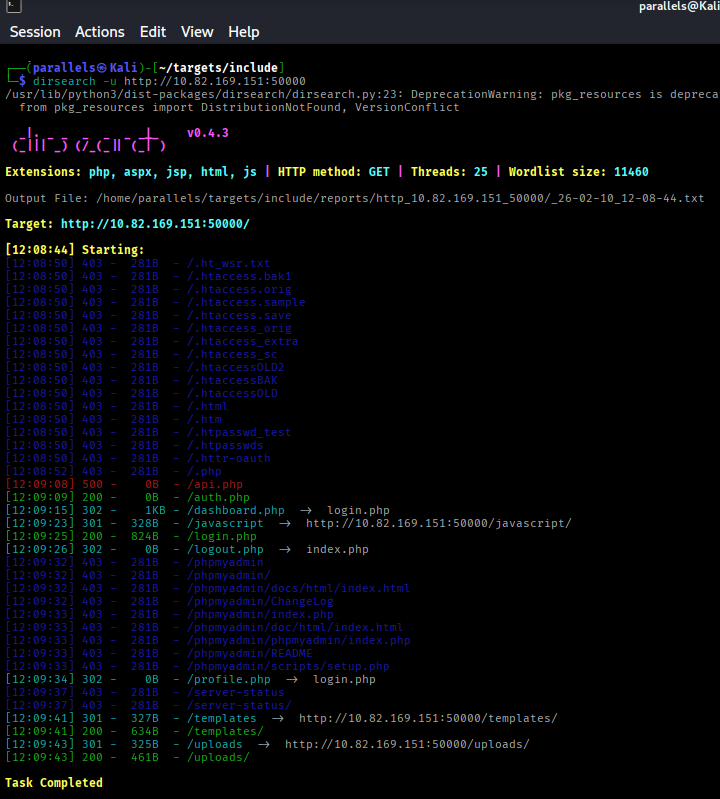Open the Edit menu
Screen dimensions: 720x799
[153, 32]
